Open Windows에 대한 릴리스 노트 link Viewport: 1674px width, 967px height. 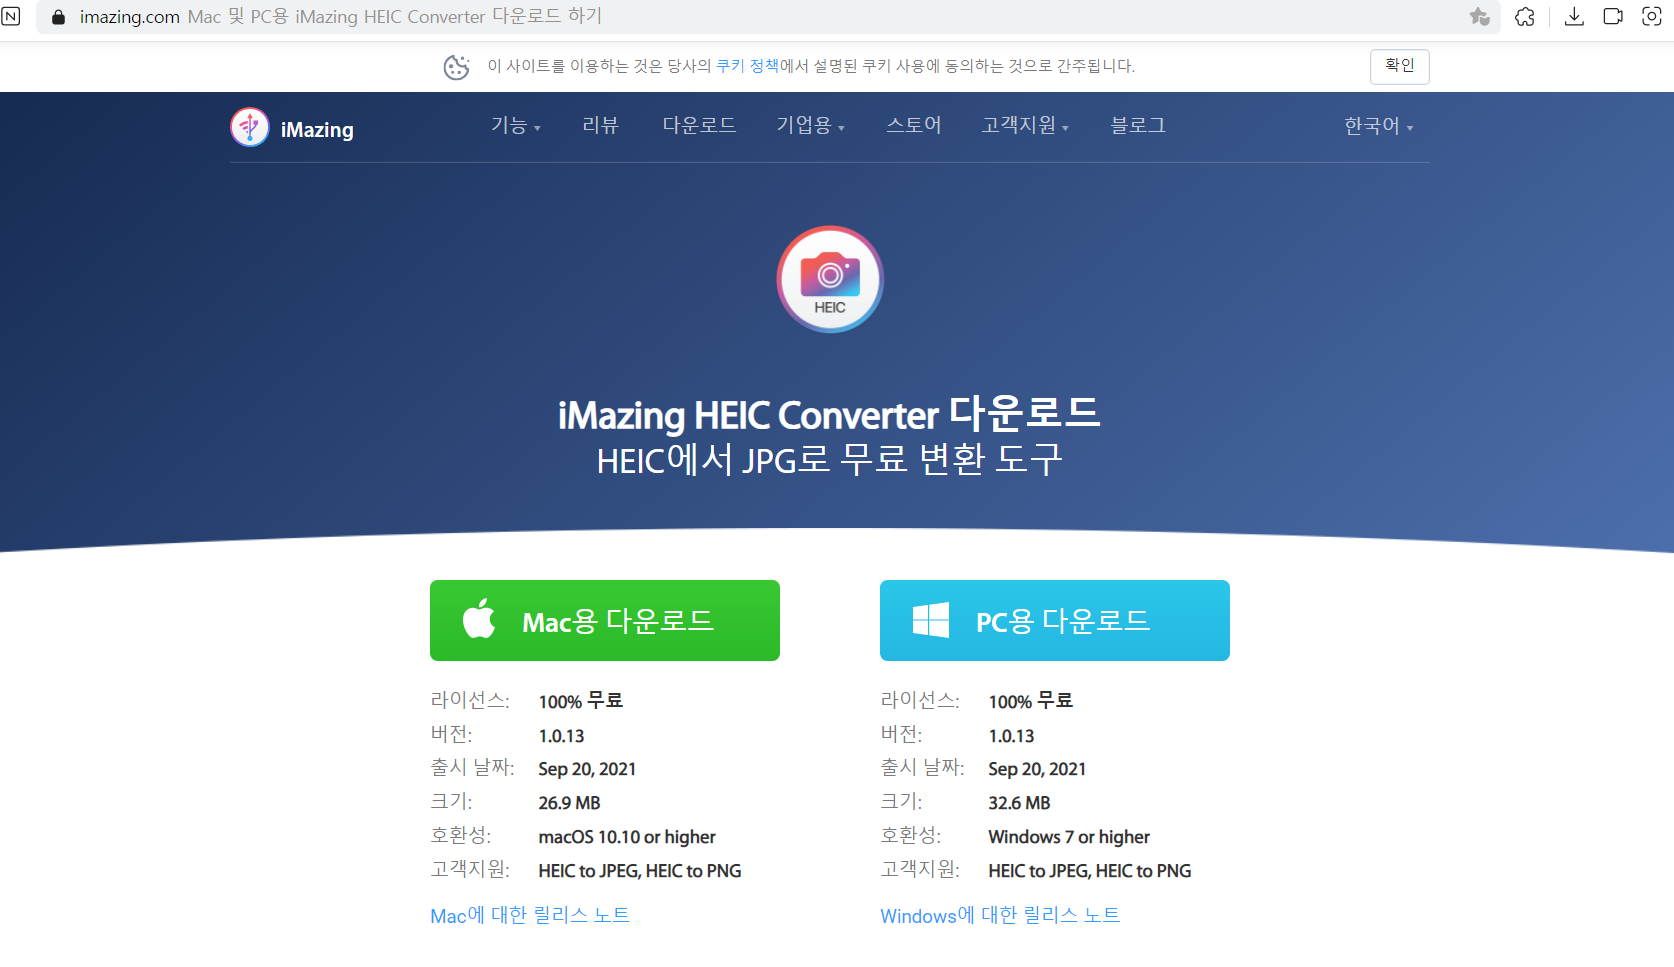point(1000,915)
